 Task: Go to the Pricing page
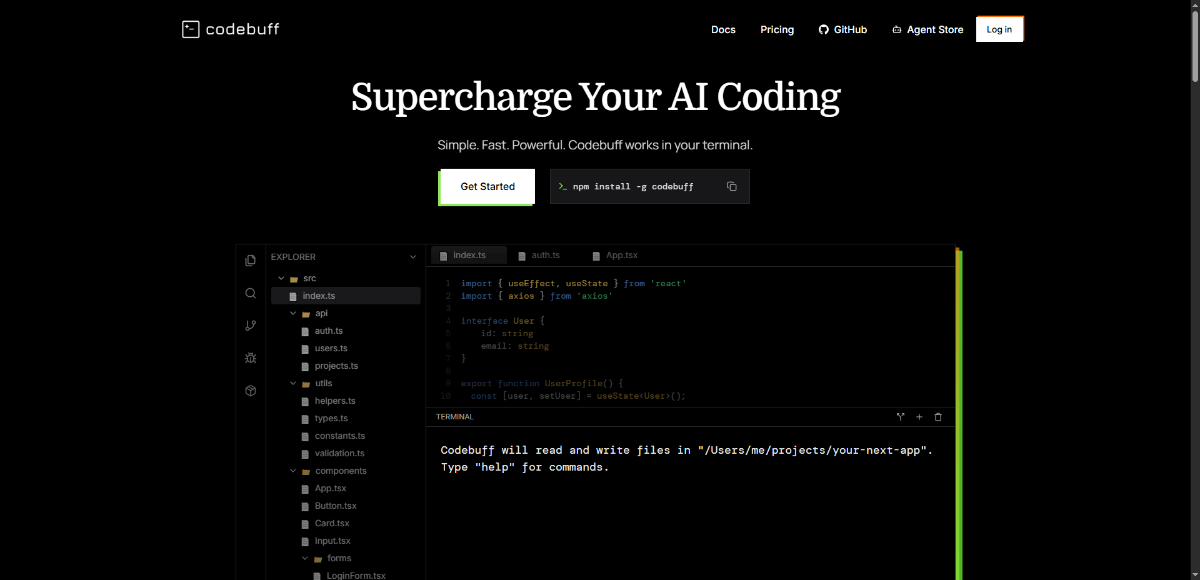[x=777, y=30]
